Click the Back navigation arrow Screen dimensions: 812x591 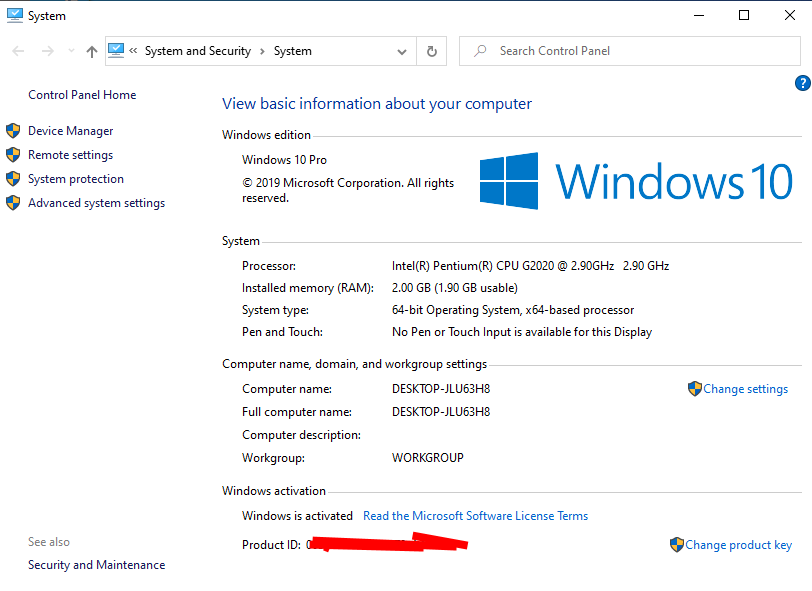(x=18, y=51)
